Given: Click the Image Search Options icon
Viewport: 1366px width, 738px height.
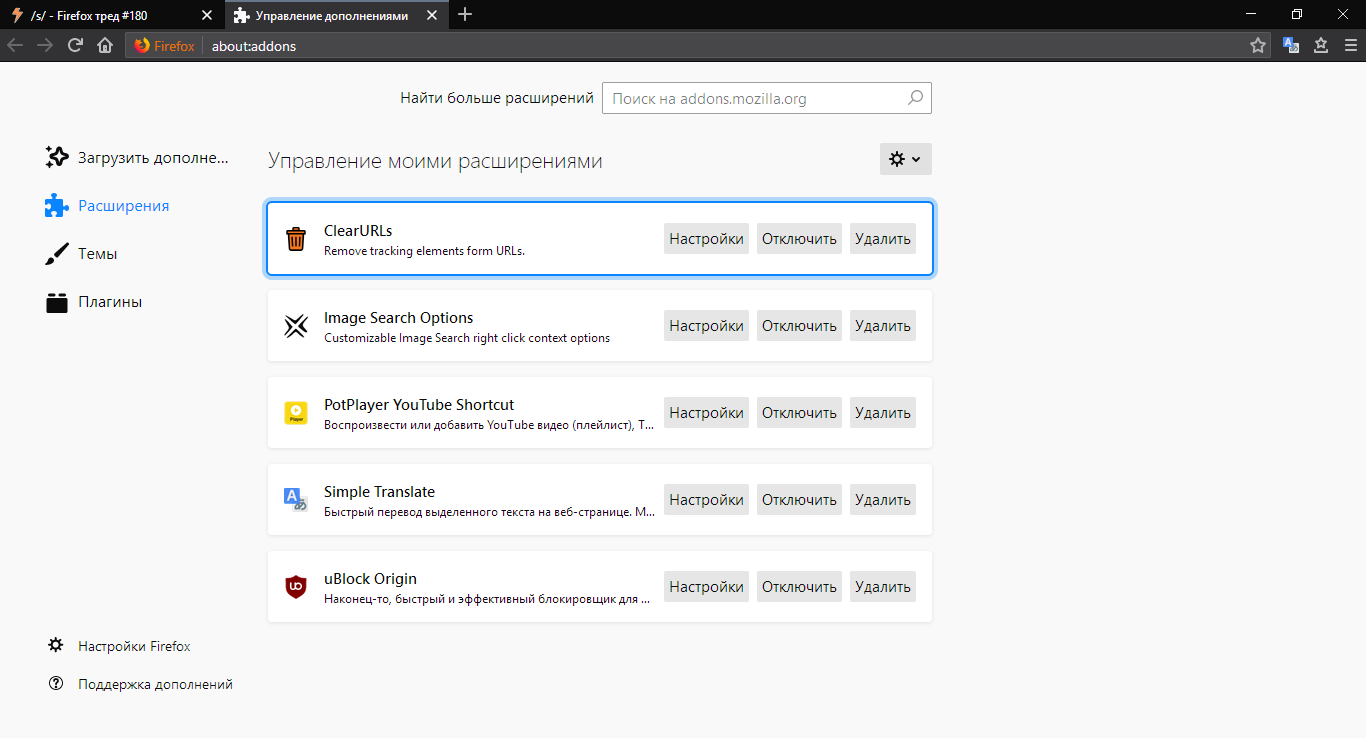Looking at the screenshot, I should (296, 326).
